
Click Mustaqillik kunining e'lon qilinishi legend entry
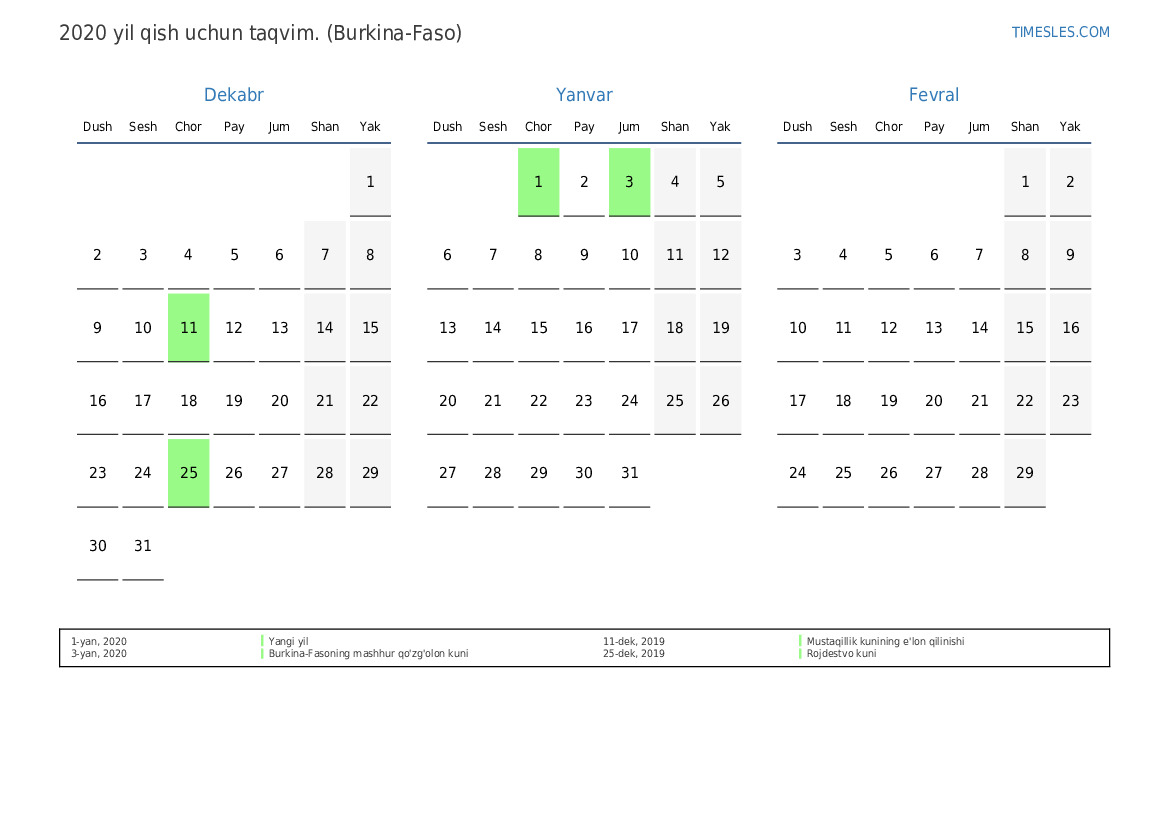pyautogui.click(x=885, y=642)
